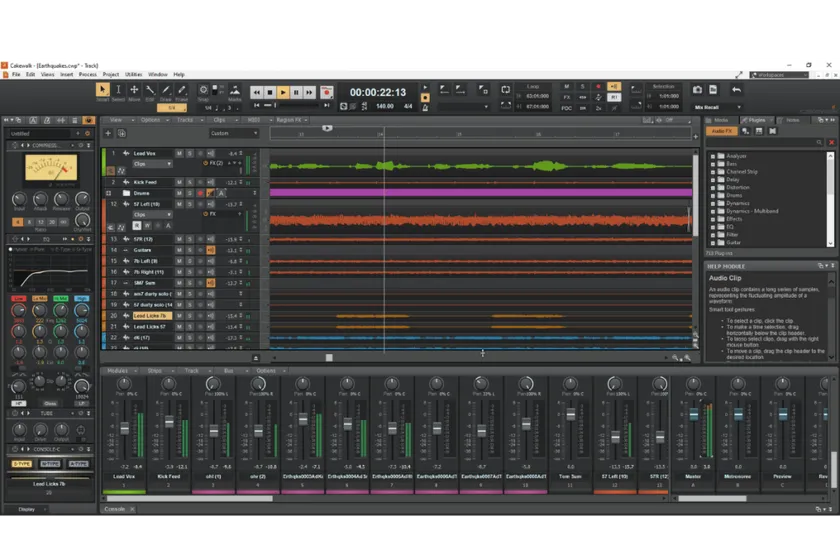Add a new track with plus button
This screenshot has height=560, width=840.
pos(108,133)
